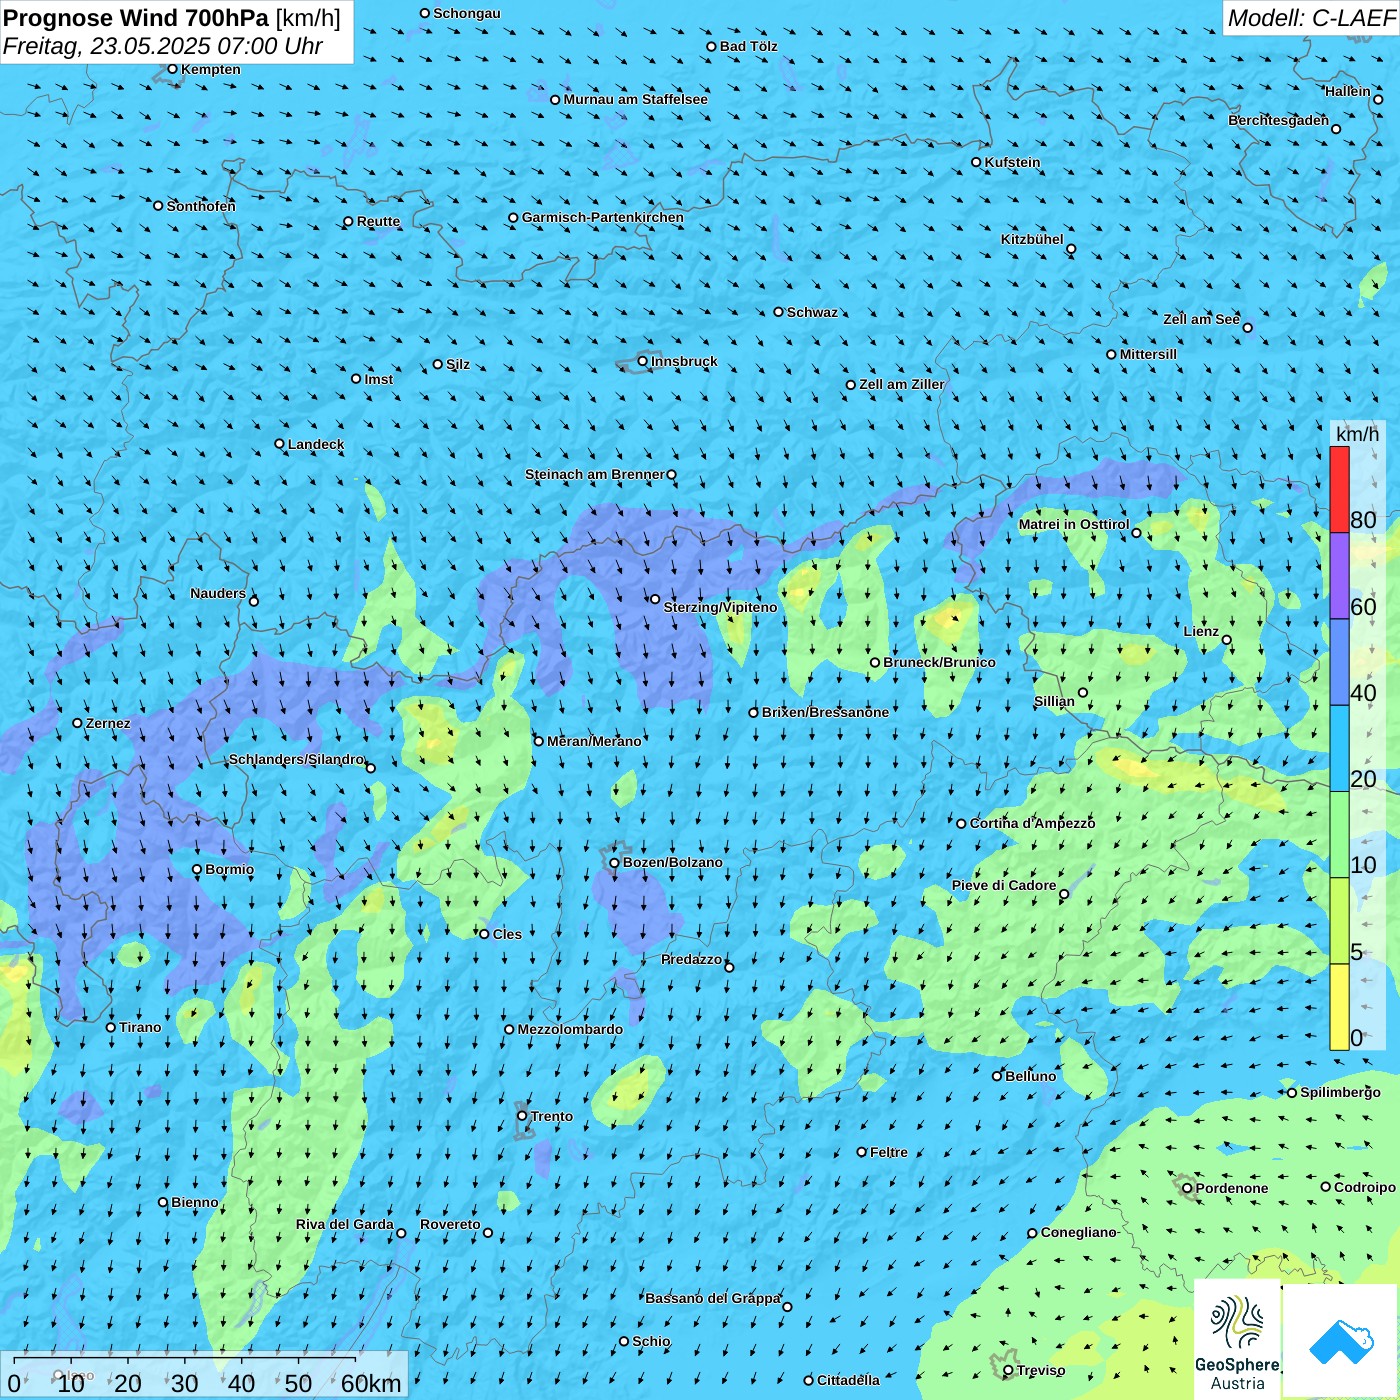Click the 'Schlanders/Silandro' label
This screenshot has height=1400, width=1400.
tap(296, 759)
